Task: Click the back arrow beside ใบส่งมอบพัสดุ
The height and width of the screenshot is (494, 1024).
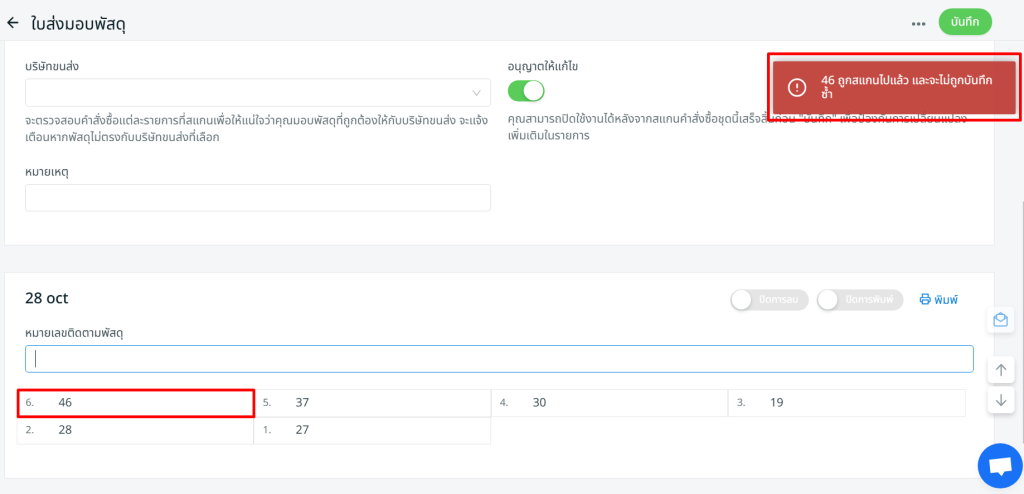Action: (x=13, y=22)
